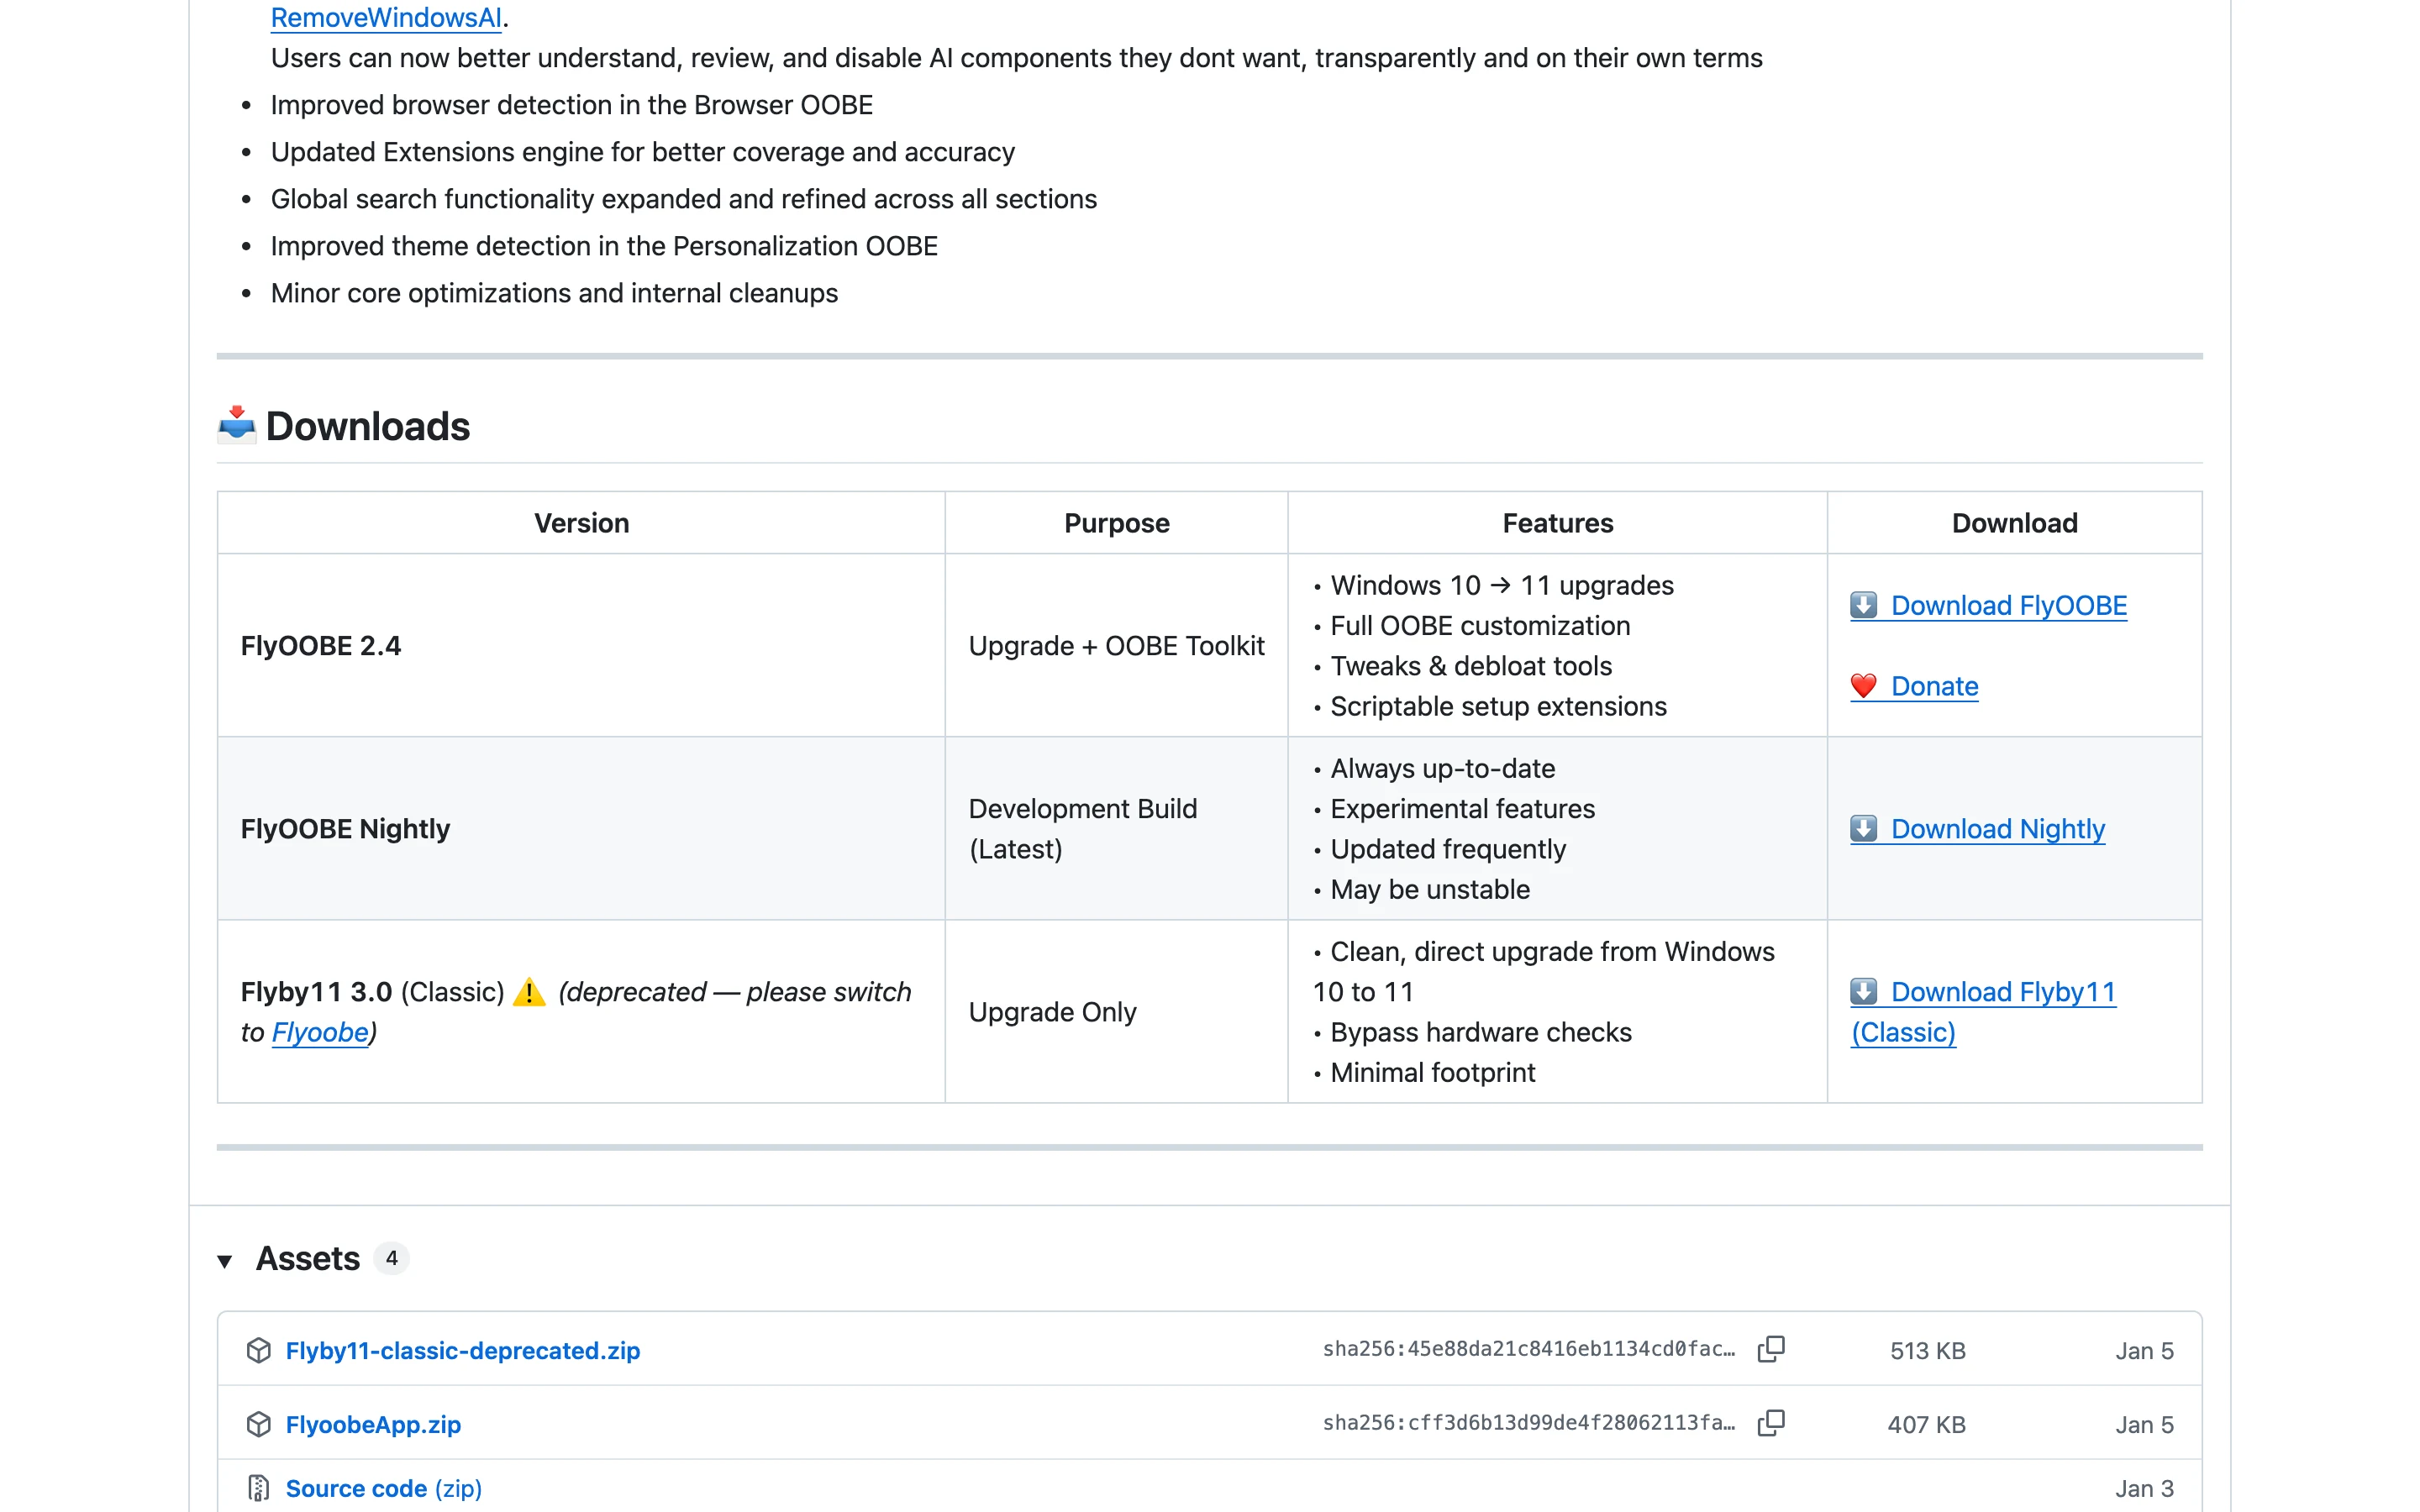
Task: Click 'Global search functionality expanded' bullet text
Action: point(684,199)
